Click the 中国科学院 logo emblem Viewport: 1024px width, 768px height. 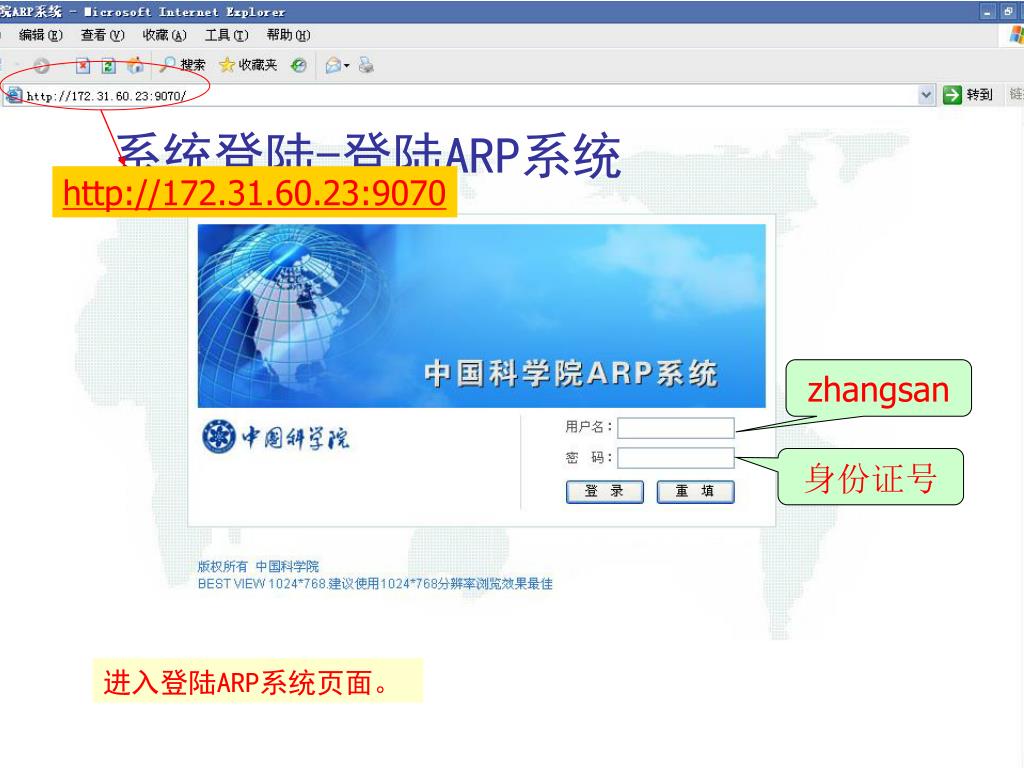pyautogui.click(x=218, y=436)
